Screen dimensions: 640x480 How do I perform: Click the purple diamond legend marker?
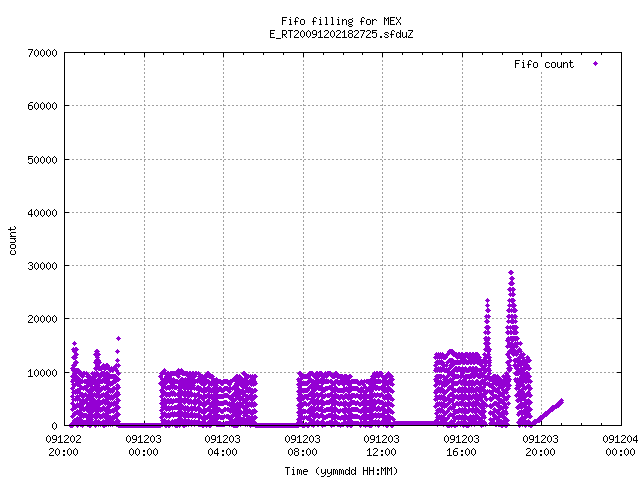click(x=596, y=63)
